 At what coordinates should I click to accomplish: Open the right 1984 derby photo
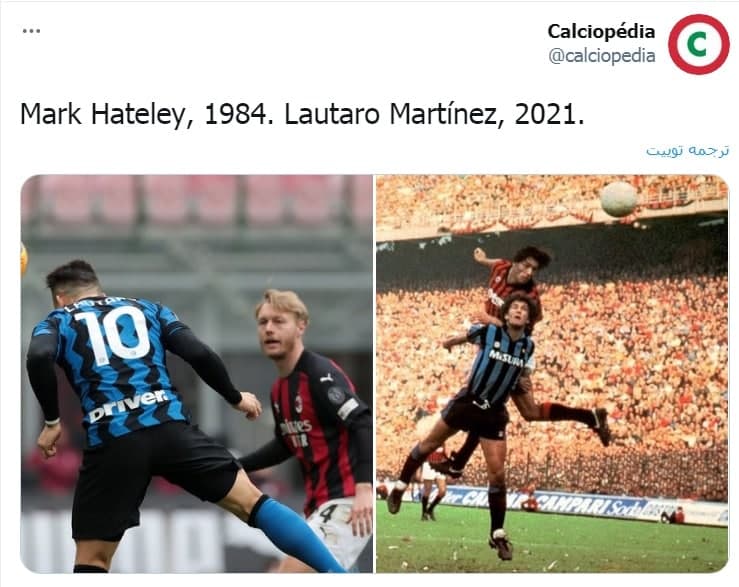552,374
